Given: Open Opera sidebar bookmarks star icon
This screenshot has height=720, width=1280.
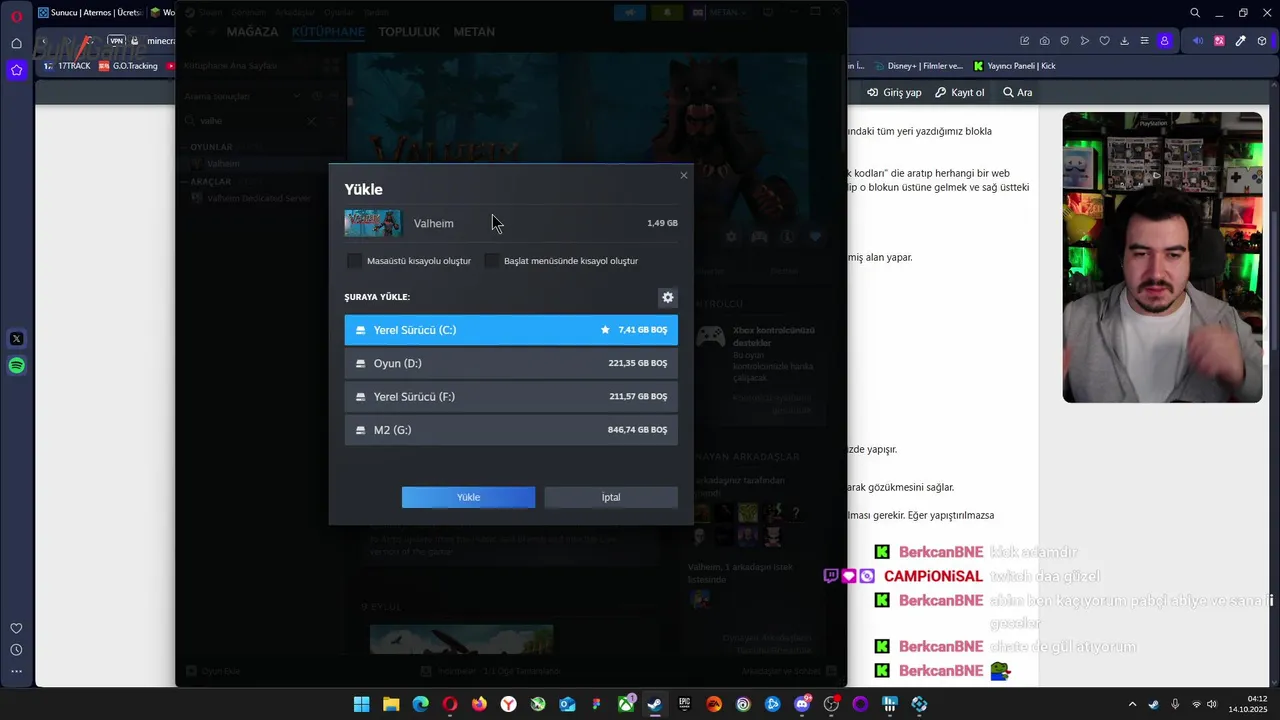Looking at the screenshot, I should tap(16, 70).
